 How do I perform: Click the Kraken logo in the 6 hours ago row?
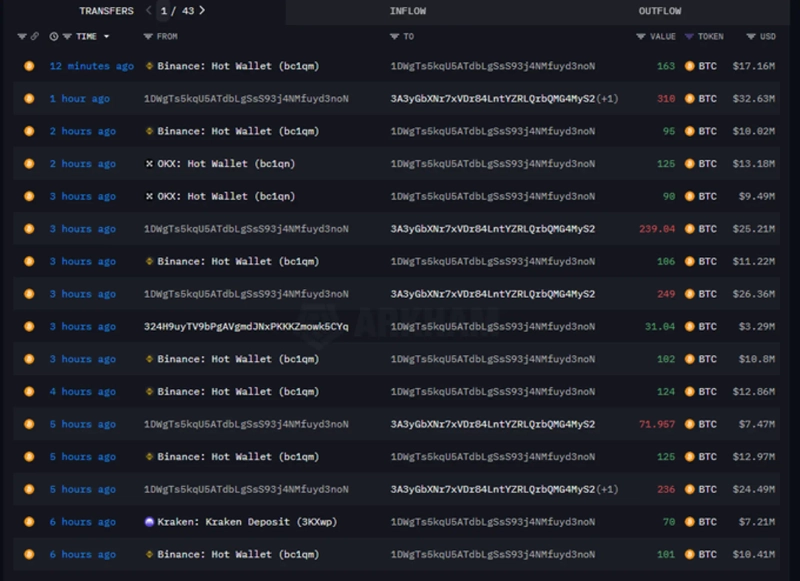[x=149, y=522]
